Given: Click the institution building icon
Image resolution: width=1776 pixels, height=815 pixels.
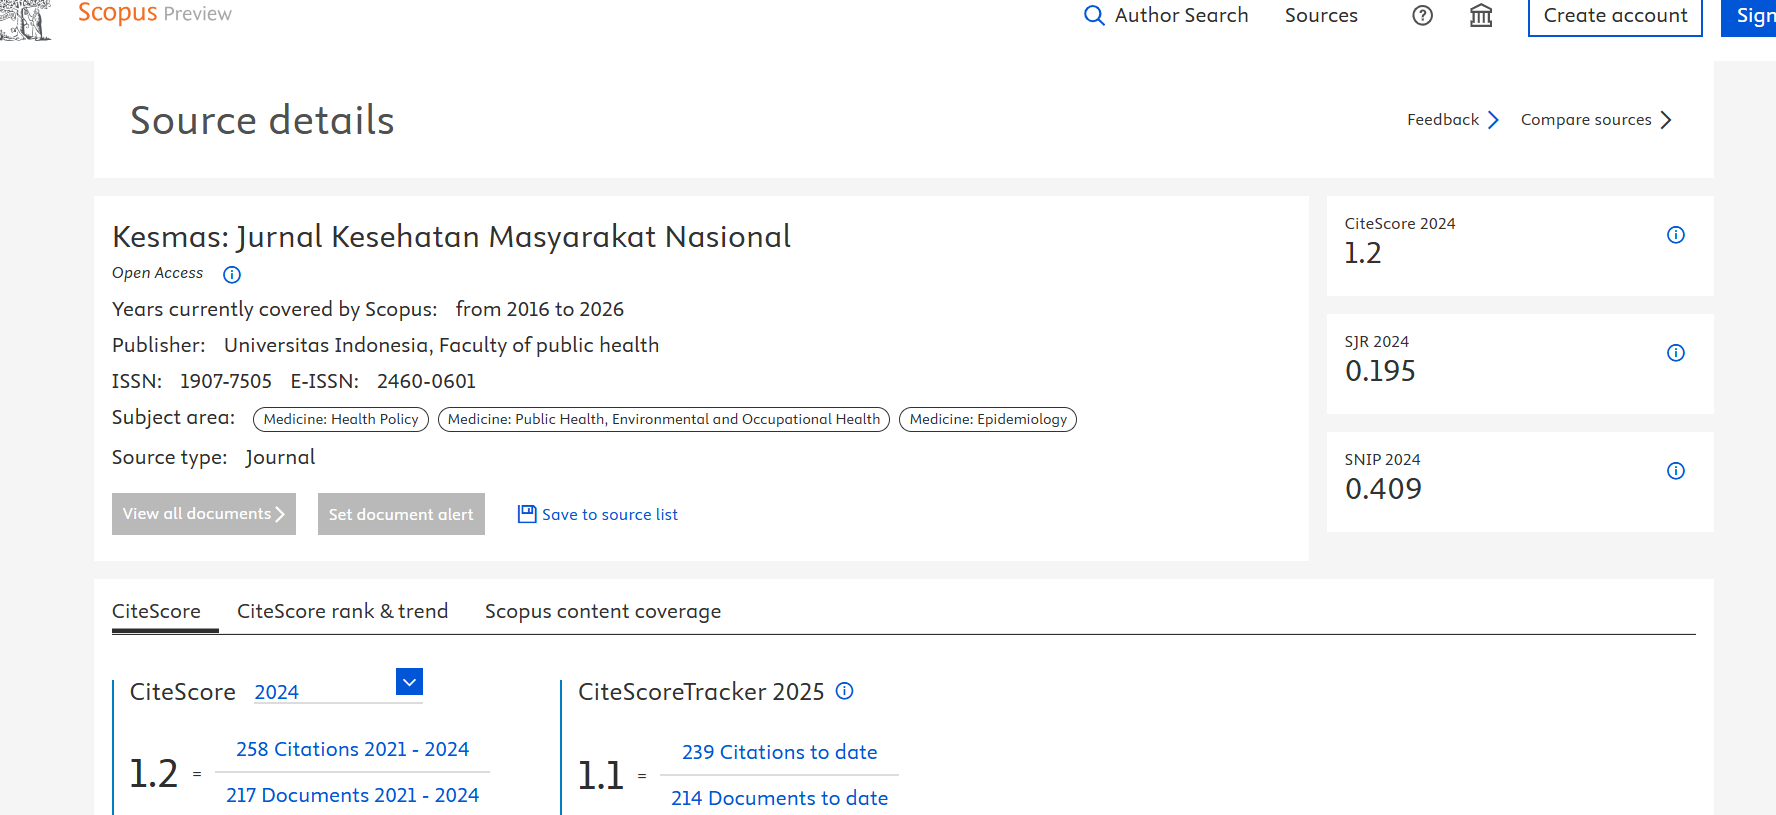Looking at the screenshot, I should (1481, 16).
